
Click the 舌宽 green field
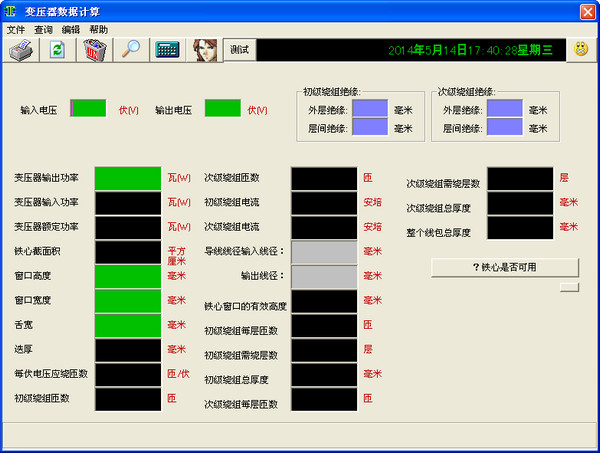pyautogui.click(x=128, y=326)
